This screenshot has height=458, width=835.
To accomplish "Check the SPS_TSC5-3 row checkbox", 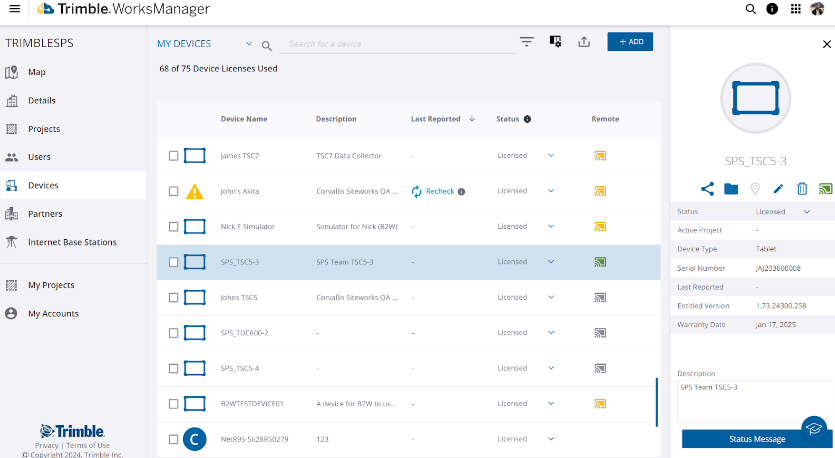I will (174, 262).
